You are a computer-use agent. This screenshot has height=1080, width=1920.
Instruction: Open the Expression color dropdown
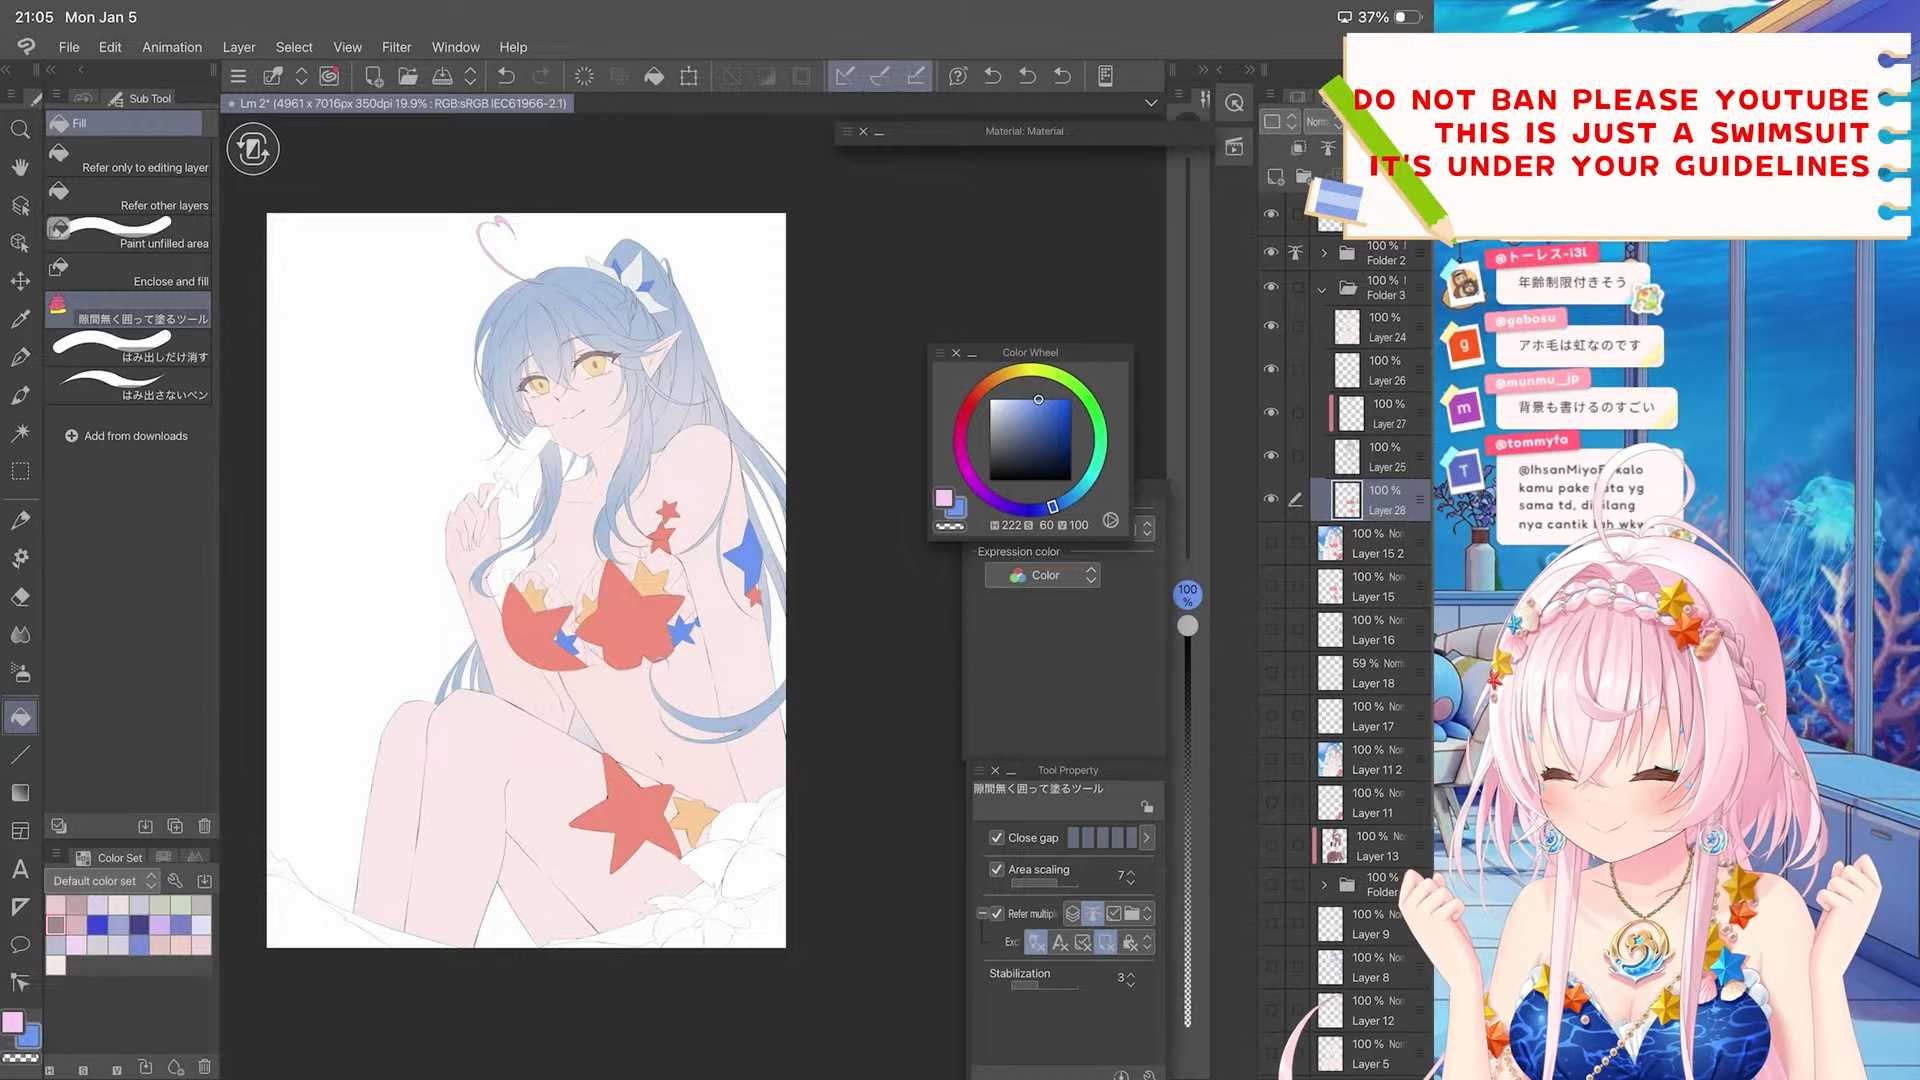pos(1042,576)
